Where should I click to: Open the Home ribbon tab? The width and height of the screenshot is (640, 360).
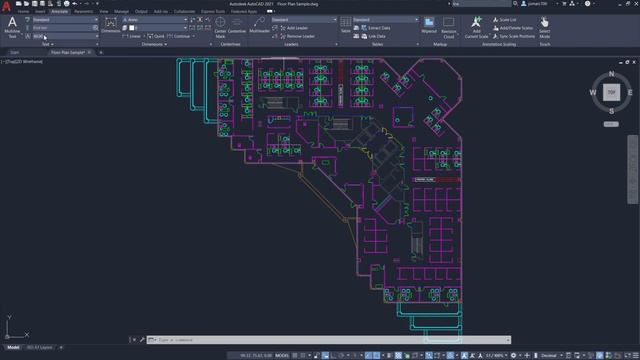coord(23,11)
